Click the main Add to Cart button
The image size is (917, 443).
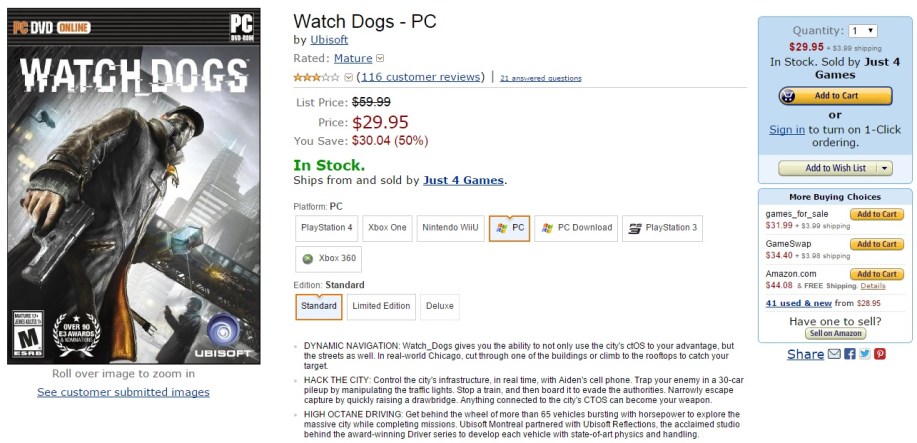point(834,96)
